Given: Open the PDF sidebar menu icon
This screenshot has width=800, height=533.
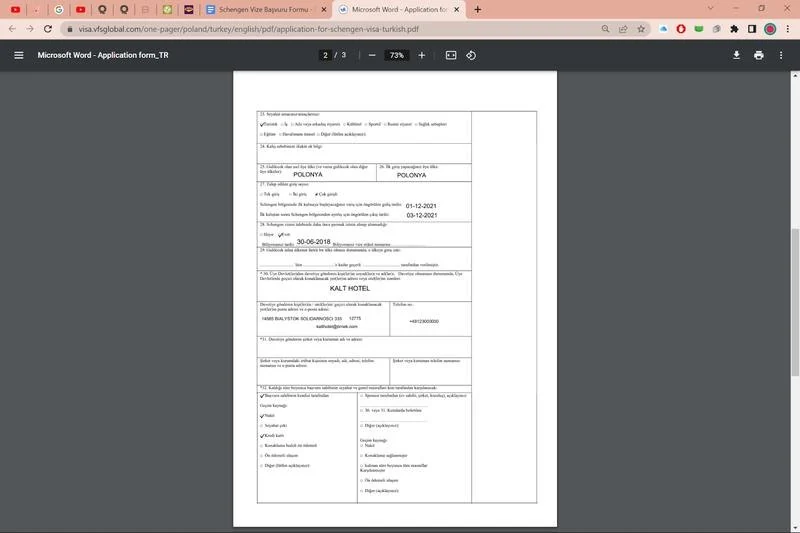Looking at the screenshot, I should tap(18, 55).
